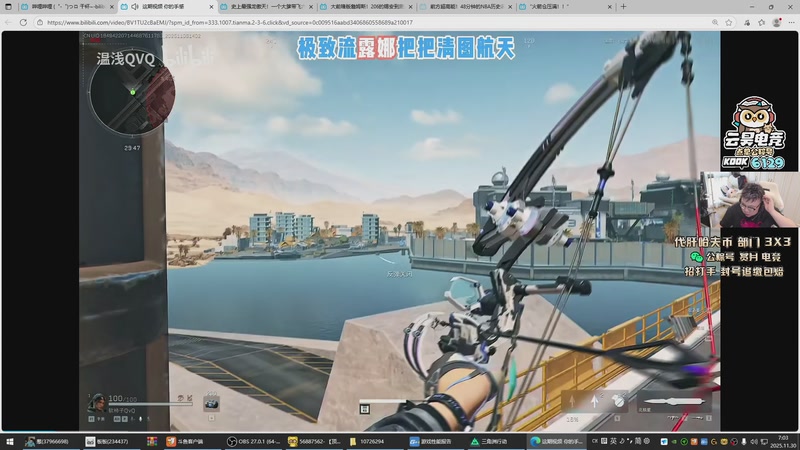Screen dimensions: 800x450
Task: Close the NBA history tab
Action: click(x=510, y=7)
